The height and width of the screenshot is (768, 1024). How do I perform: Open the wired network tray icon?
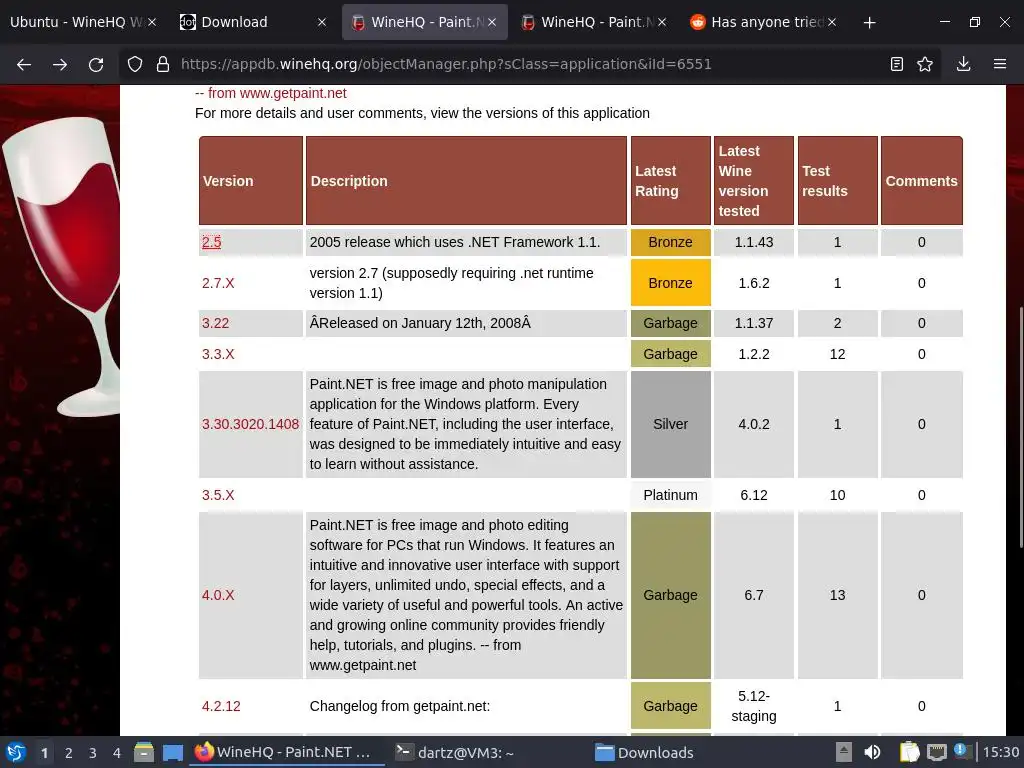coord(936,752)
